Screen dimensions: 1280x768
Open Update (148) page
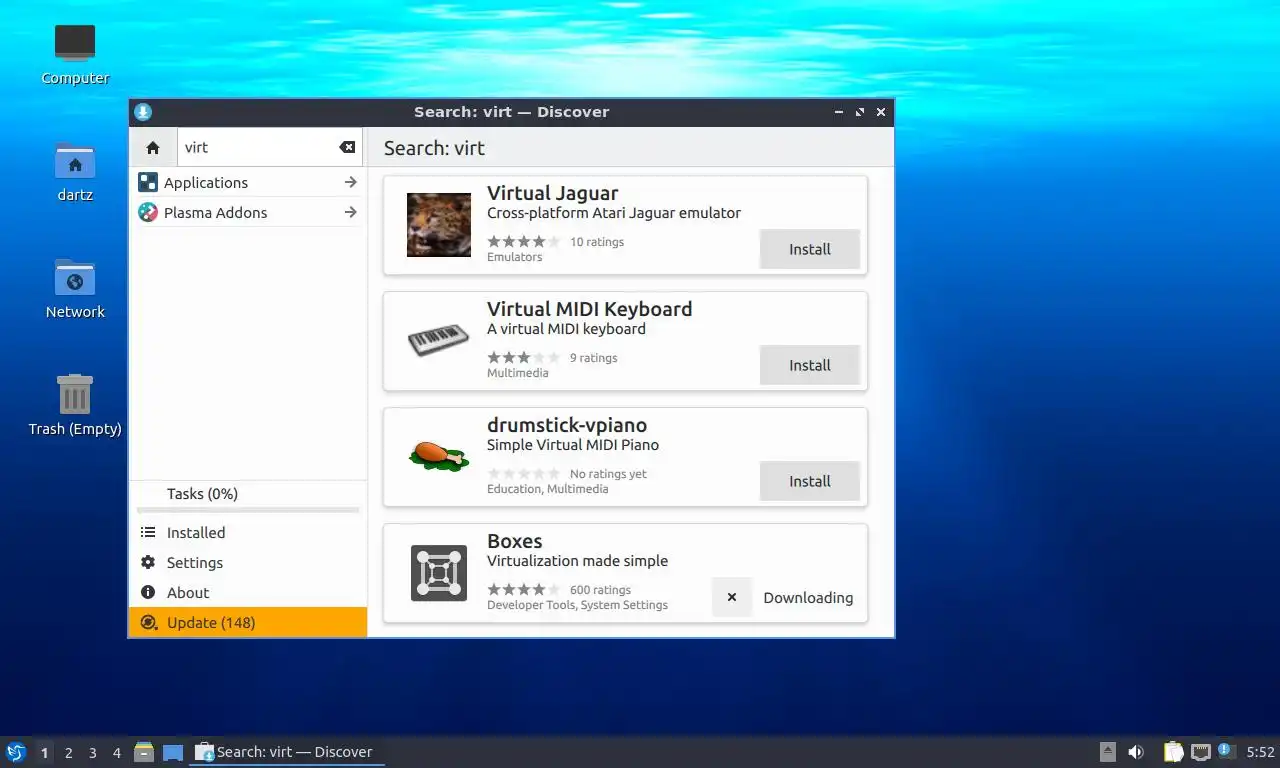click(x=248, y=622)
